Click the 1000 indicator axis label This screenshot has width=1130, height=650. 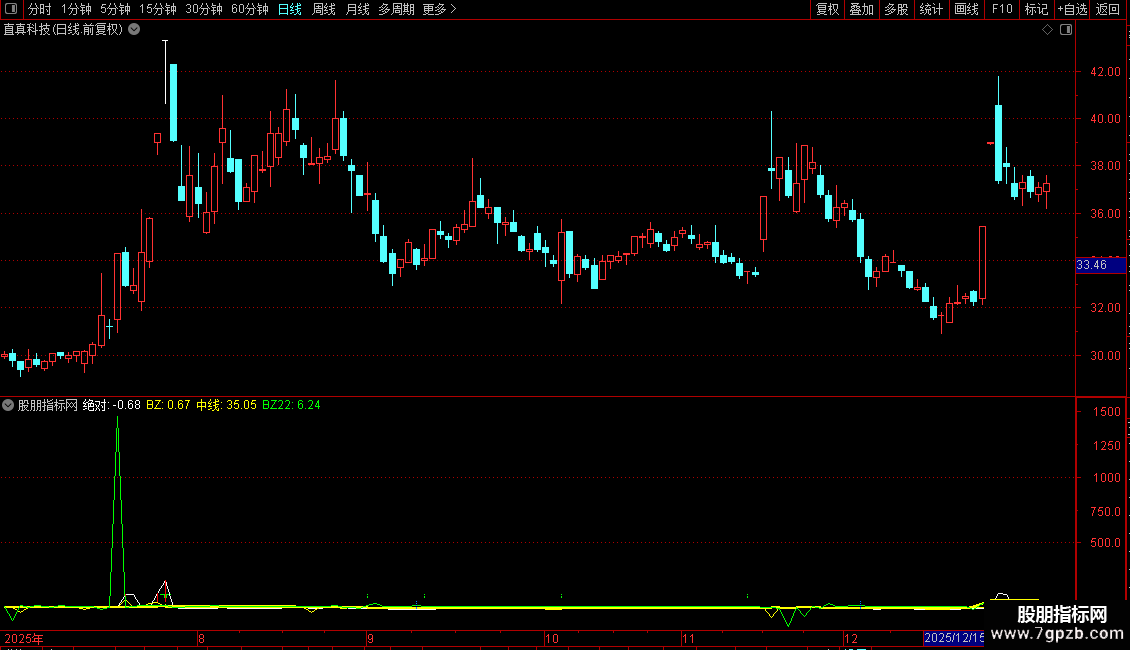point(1106,477)
